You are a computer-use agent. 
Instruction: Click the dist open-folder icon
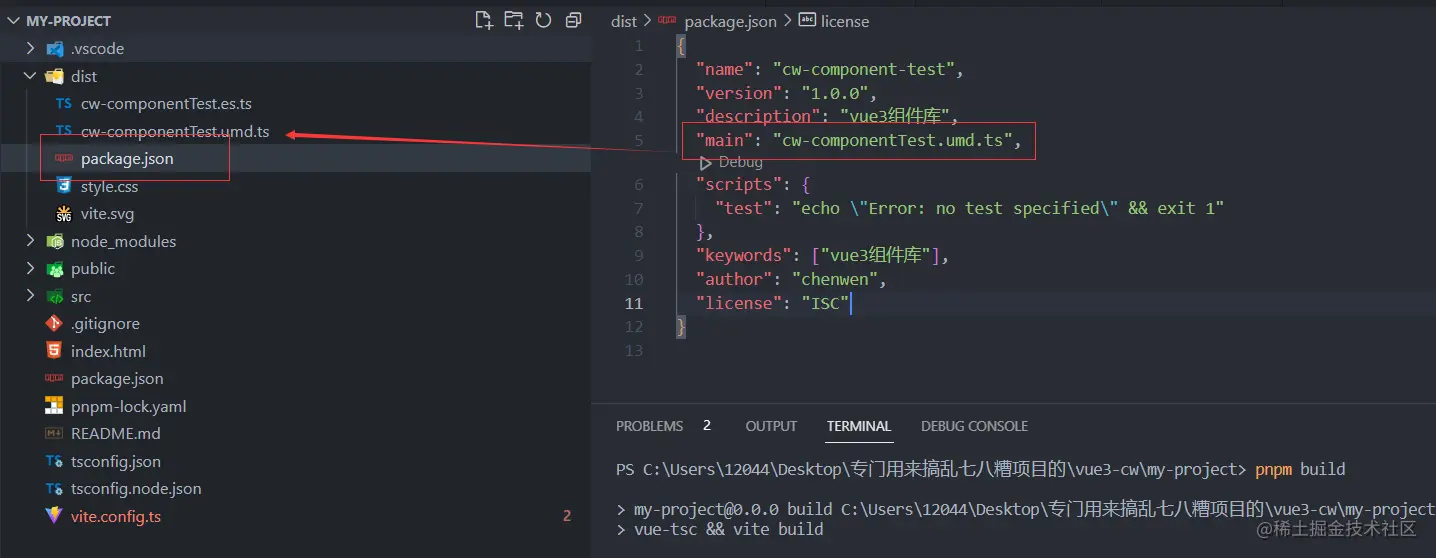pyautogui.click(x=55, y=76)
